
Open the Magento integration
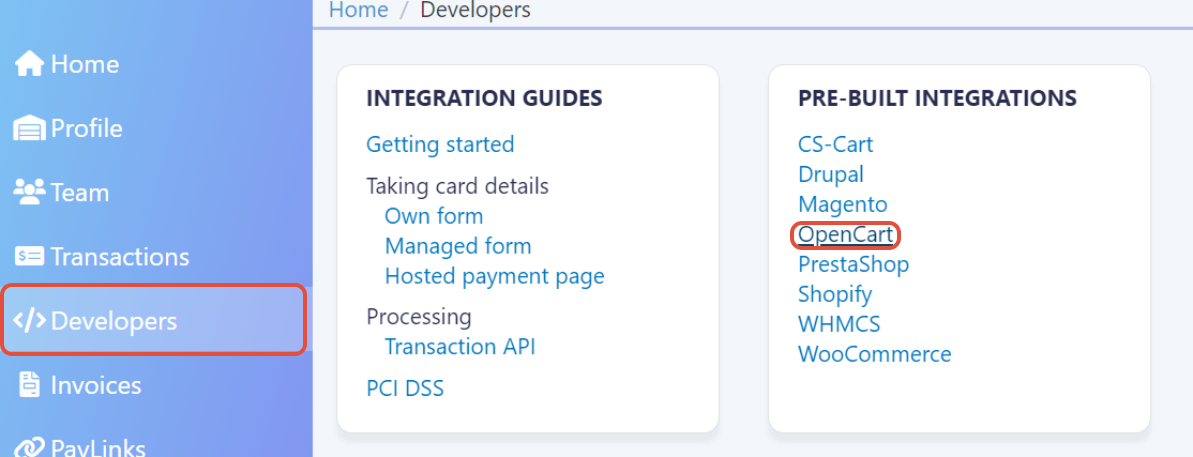843,205
